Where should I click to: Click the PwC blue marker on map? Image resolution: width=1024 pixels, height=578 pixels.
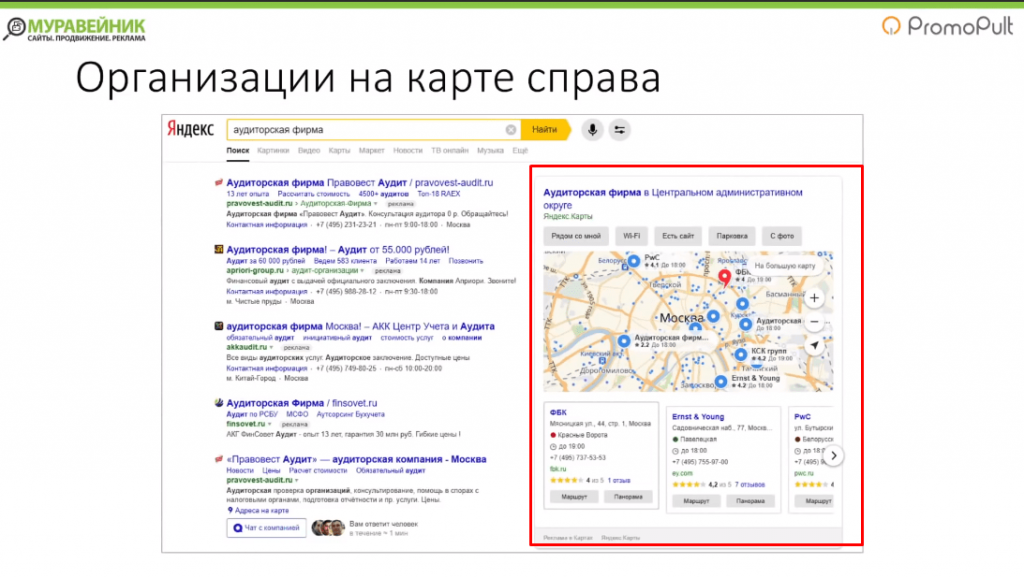point(633,261)
